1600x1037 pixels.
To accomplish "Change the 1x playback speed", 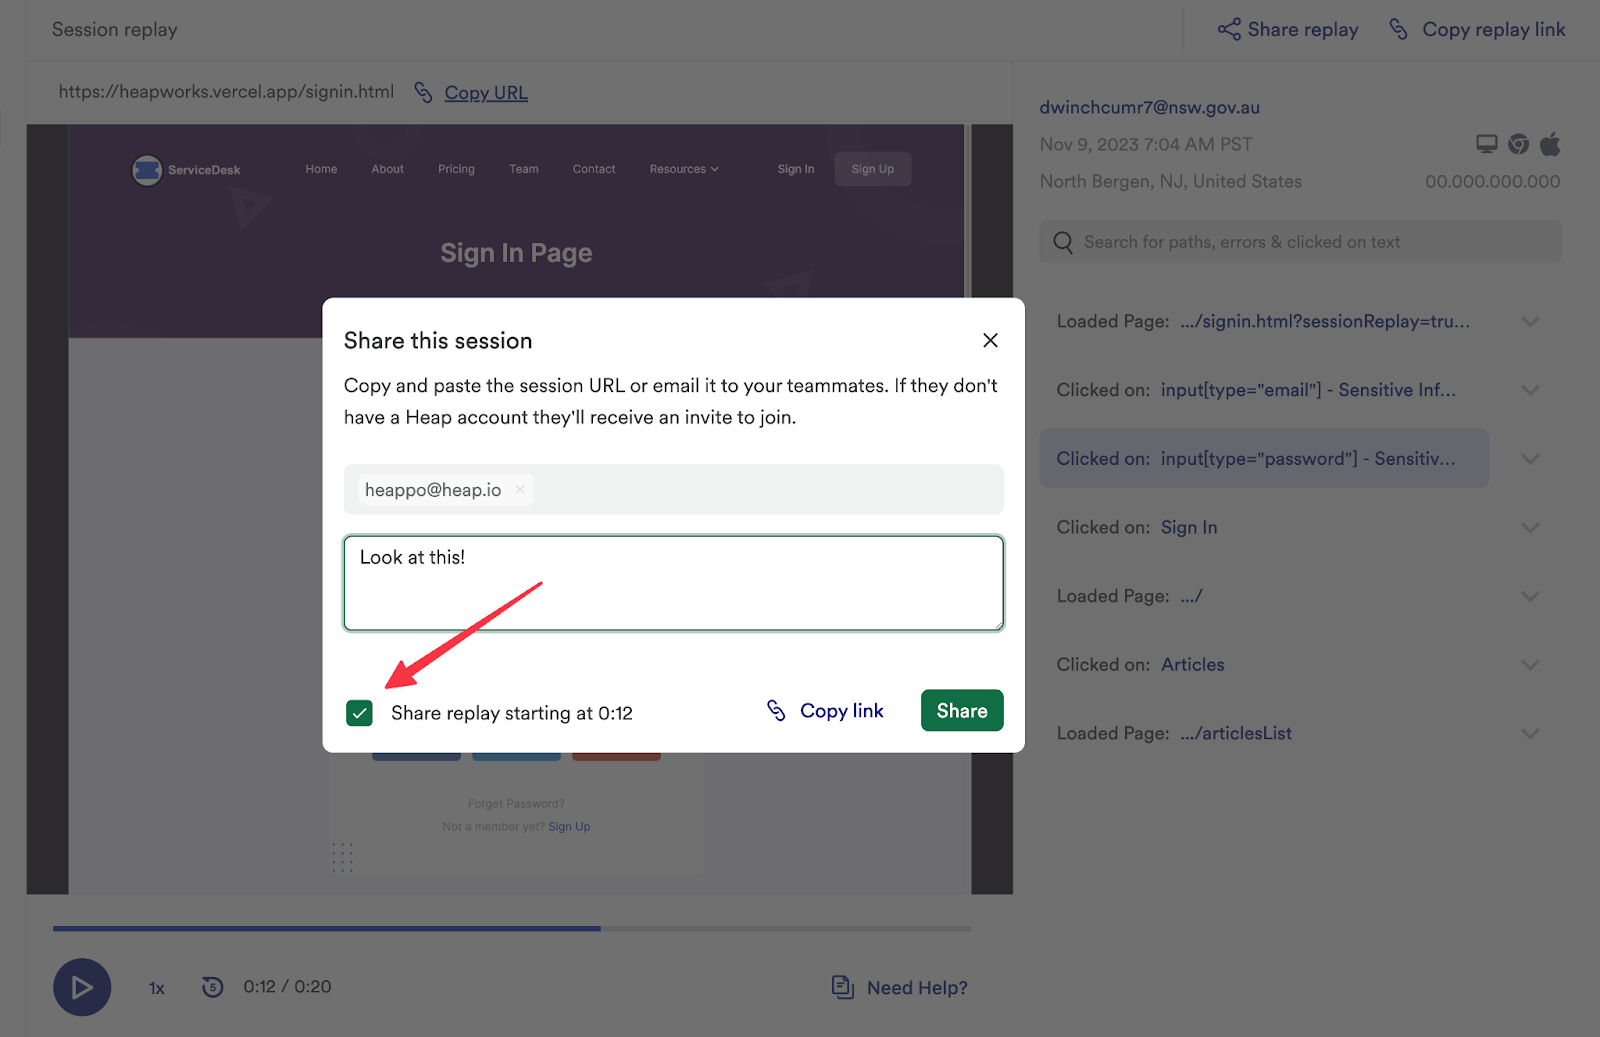I will click(x=157, y=988).
